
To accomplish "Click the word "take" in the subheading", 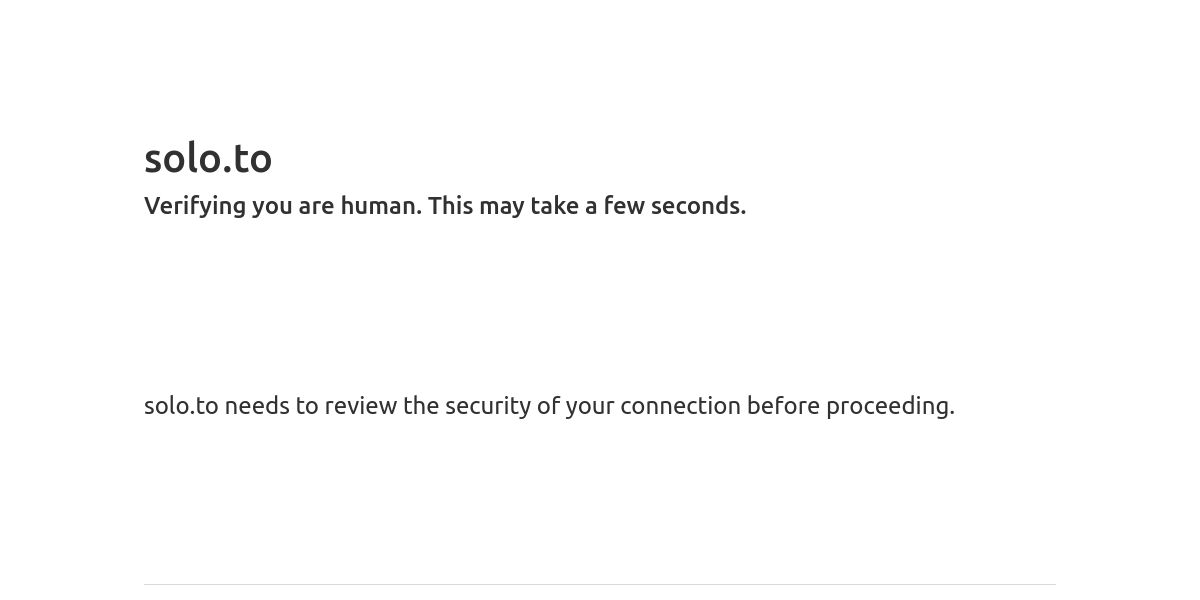I will point(554,205).
